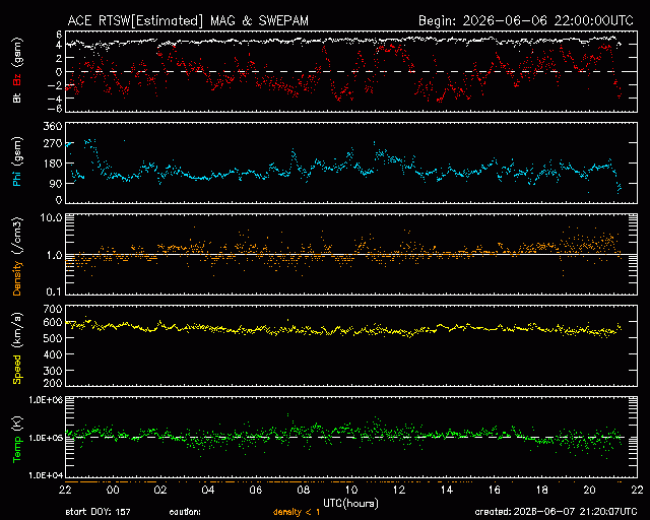
Task: Click the '20' hour tick label
Action: pyautogui.click(x=589, y=490)
